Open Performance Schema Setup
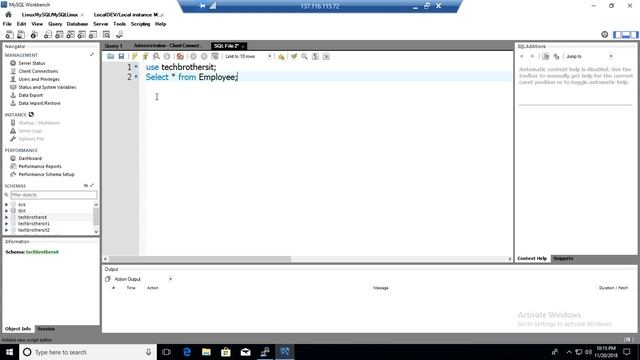640x360 pixels. click(x=47, y=174)
